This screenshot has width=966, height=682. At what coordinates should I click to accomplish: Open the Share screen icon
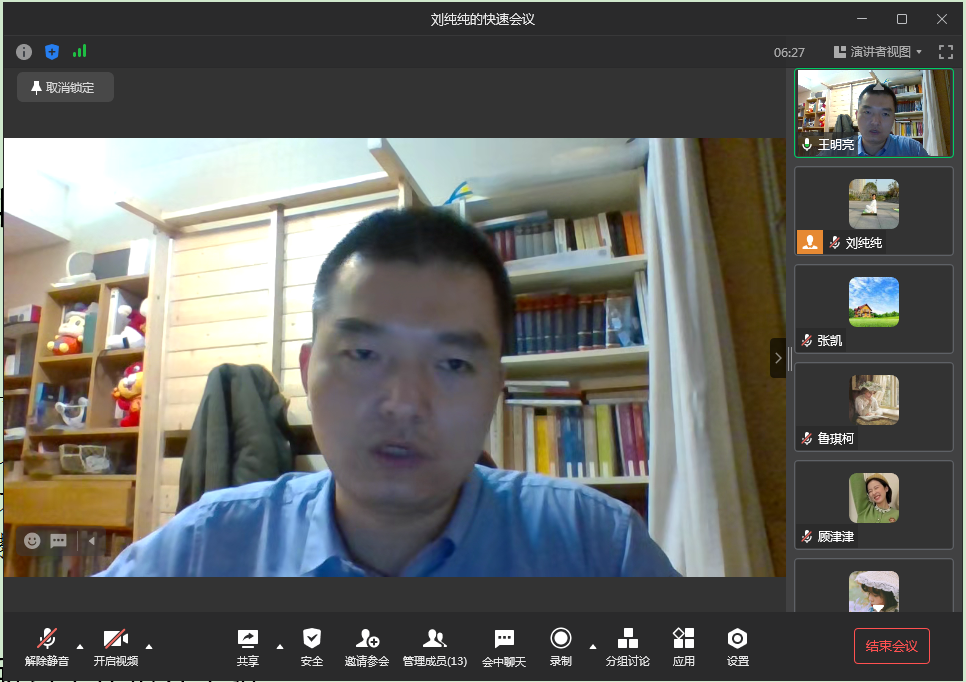tap(247, 639)
